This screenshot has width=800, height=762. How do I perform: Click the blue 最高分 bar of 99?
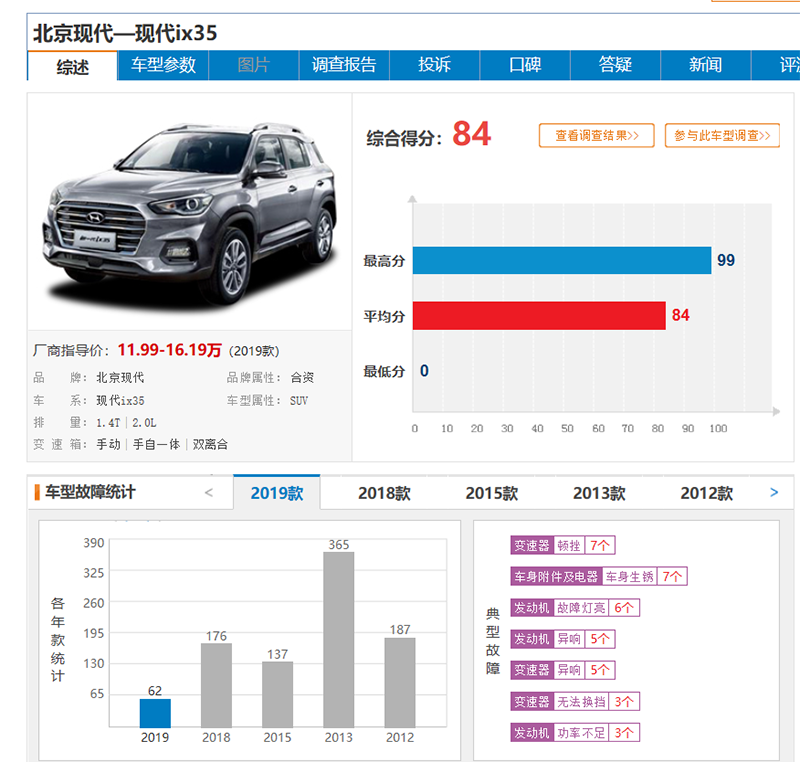(562, 260)
